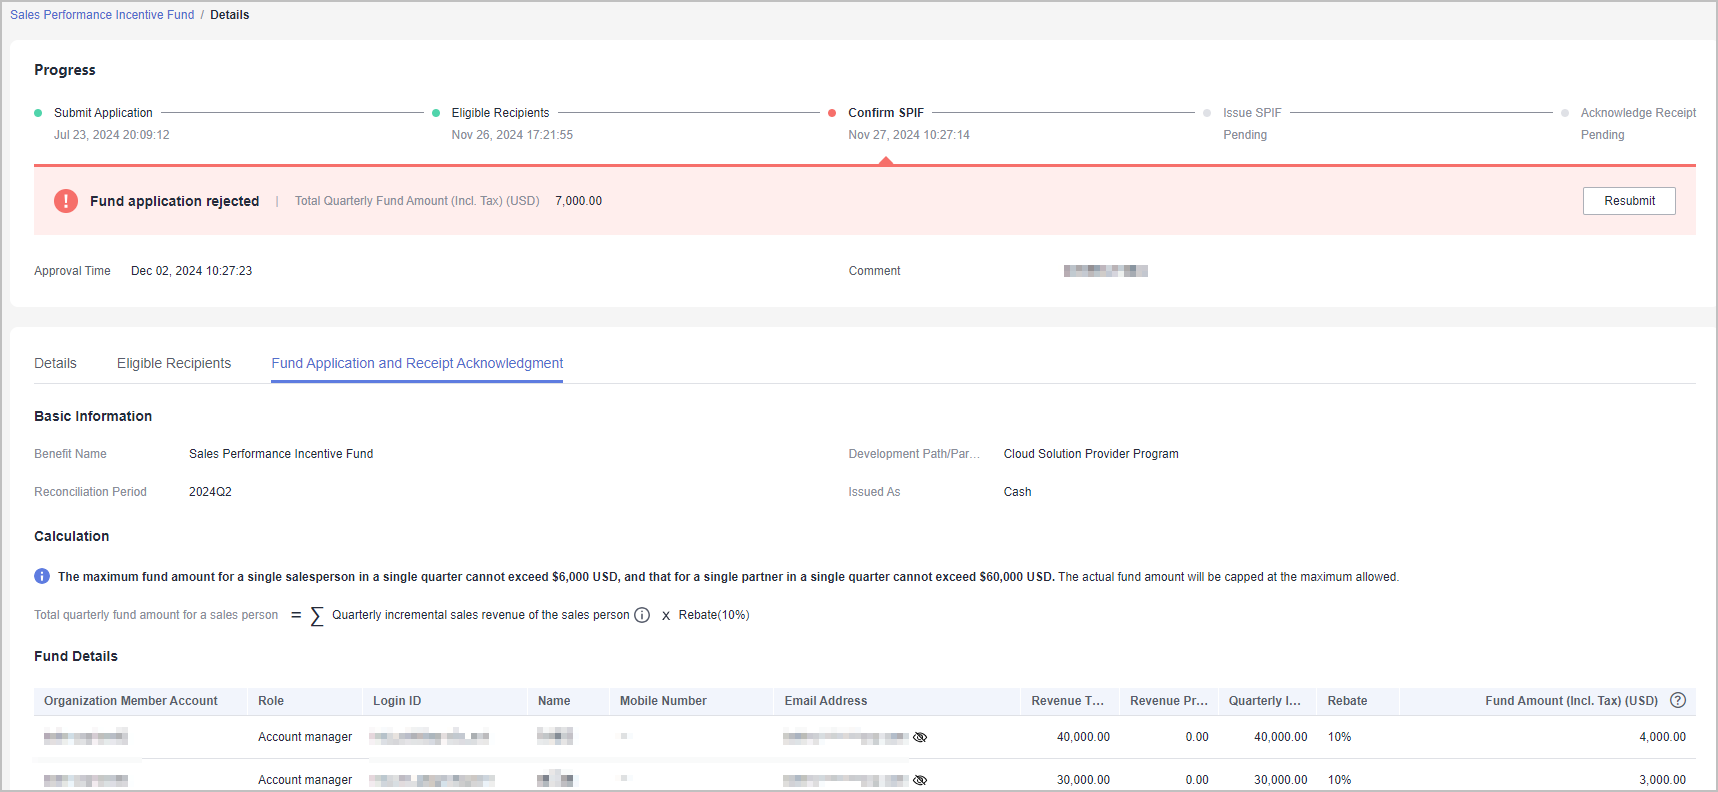
Task: Select Fund Application and Receipt Acknowledgment tab
Action: (417, 363)
